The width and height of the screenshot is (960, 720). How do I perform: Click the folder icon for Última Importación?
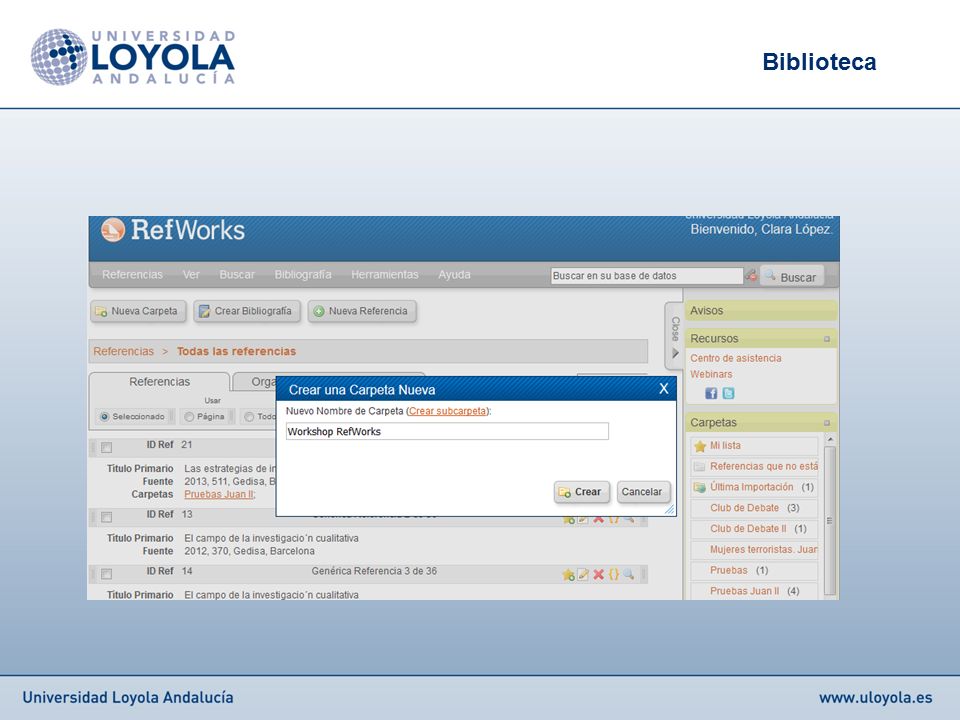[699, 487]
